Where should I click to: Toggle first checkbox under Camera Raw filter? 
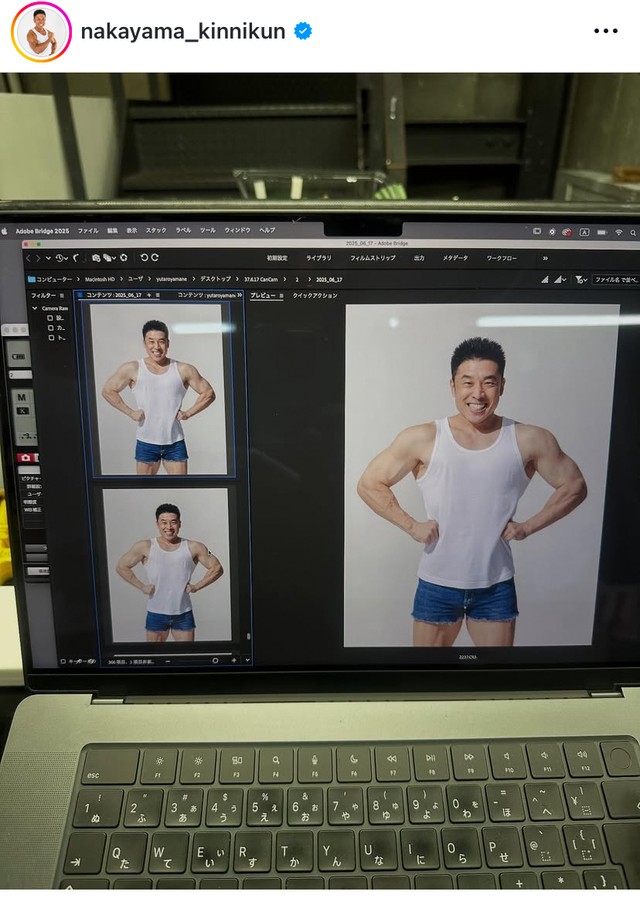tap(51, 318)
